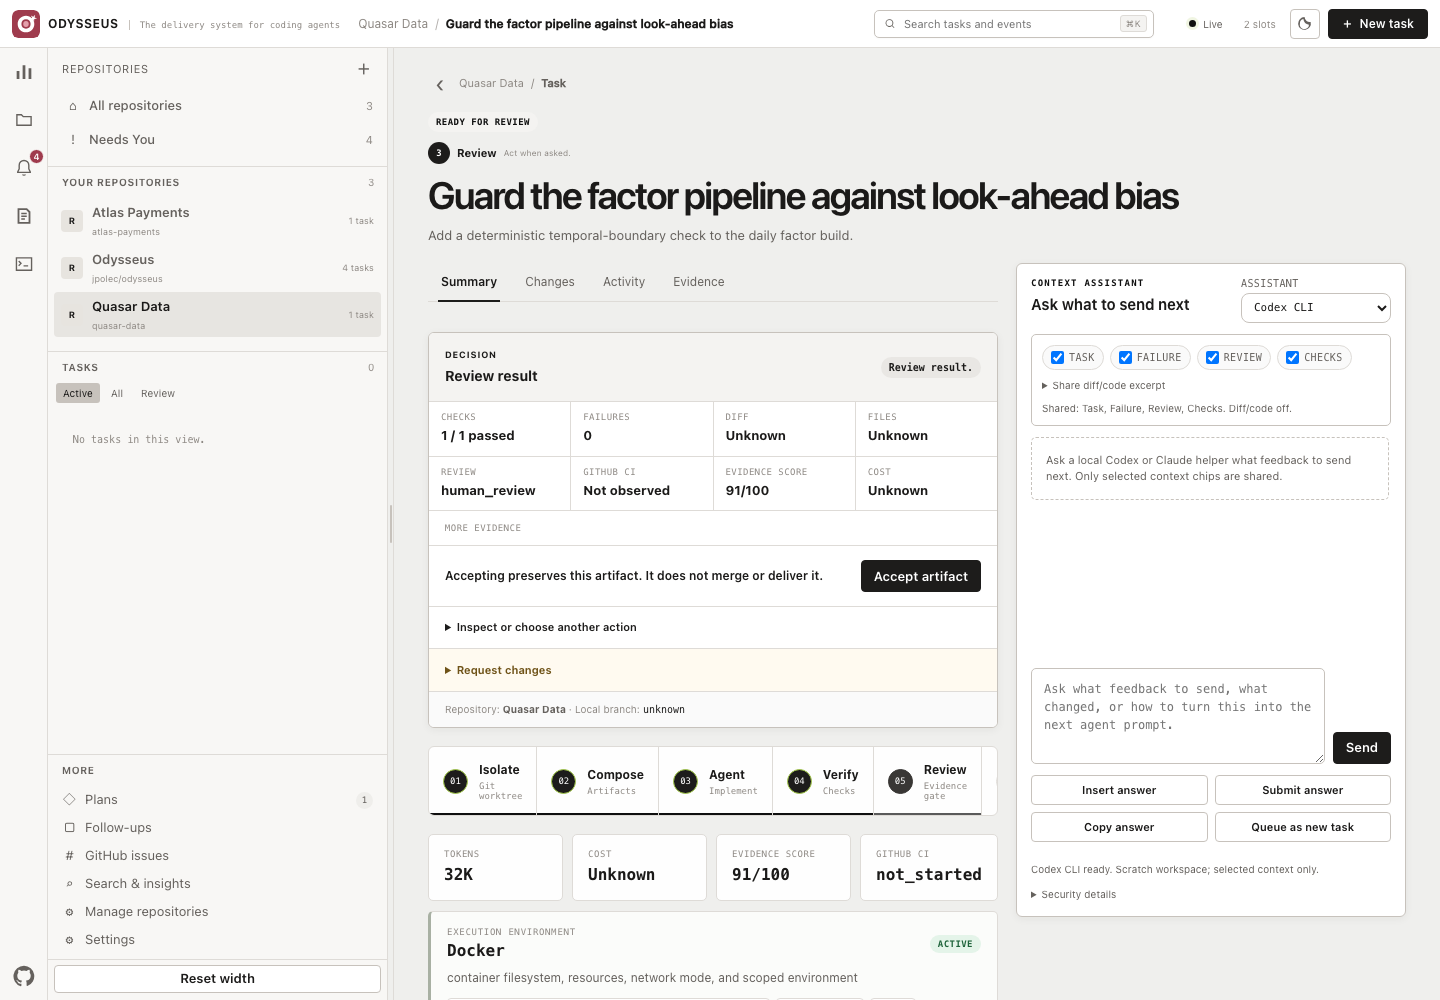1440x1000 pixels.
Task: Switch to the Evidence tab
Action: tap(699, 282)
